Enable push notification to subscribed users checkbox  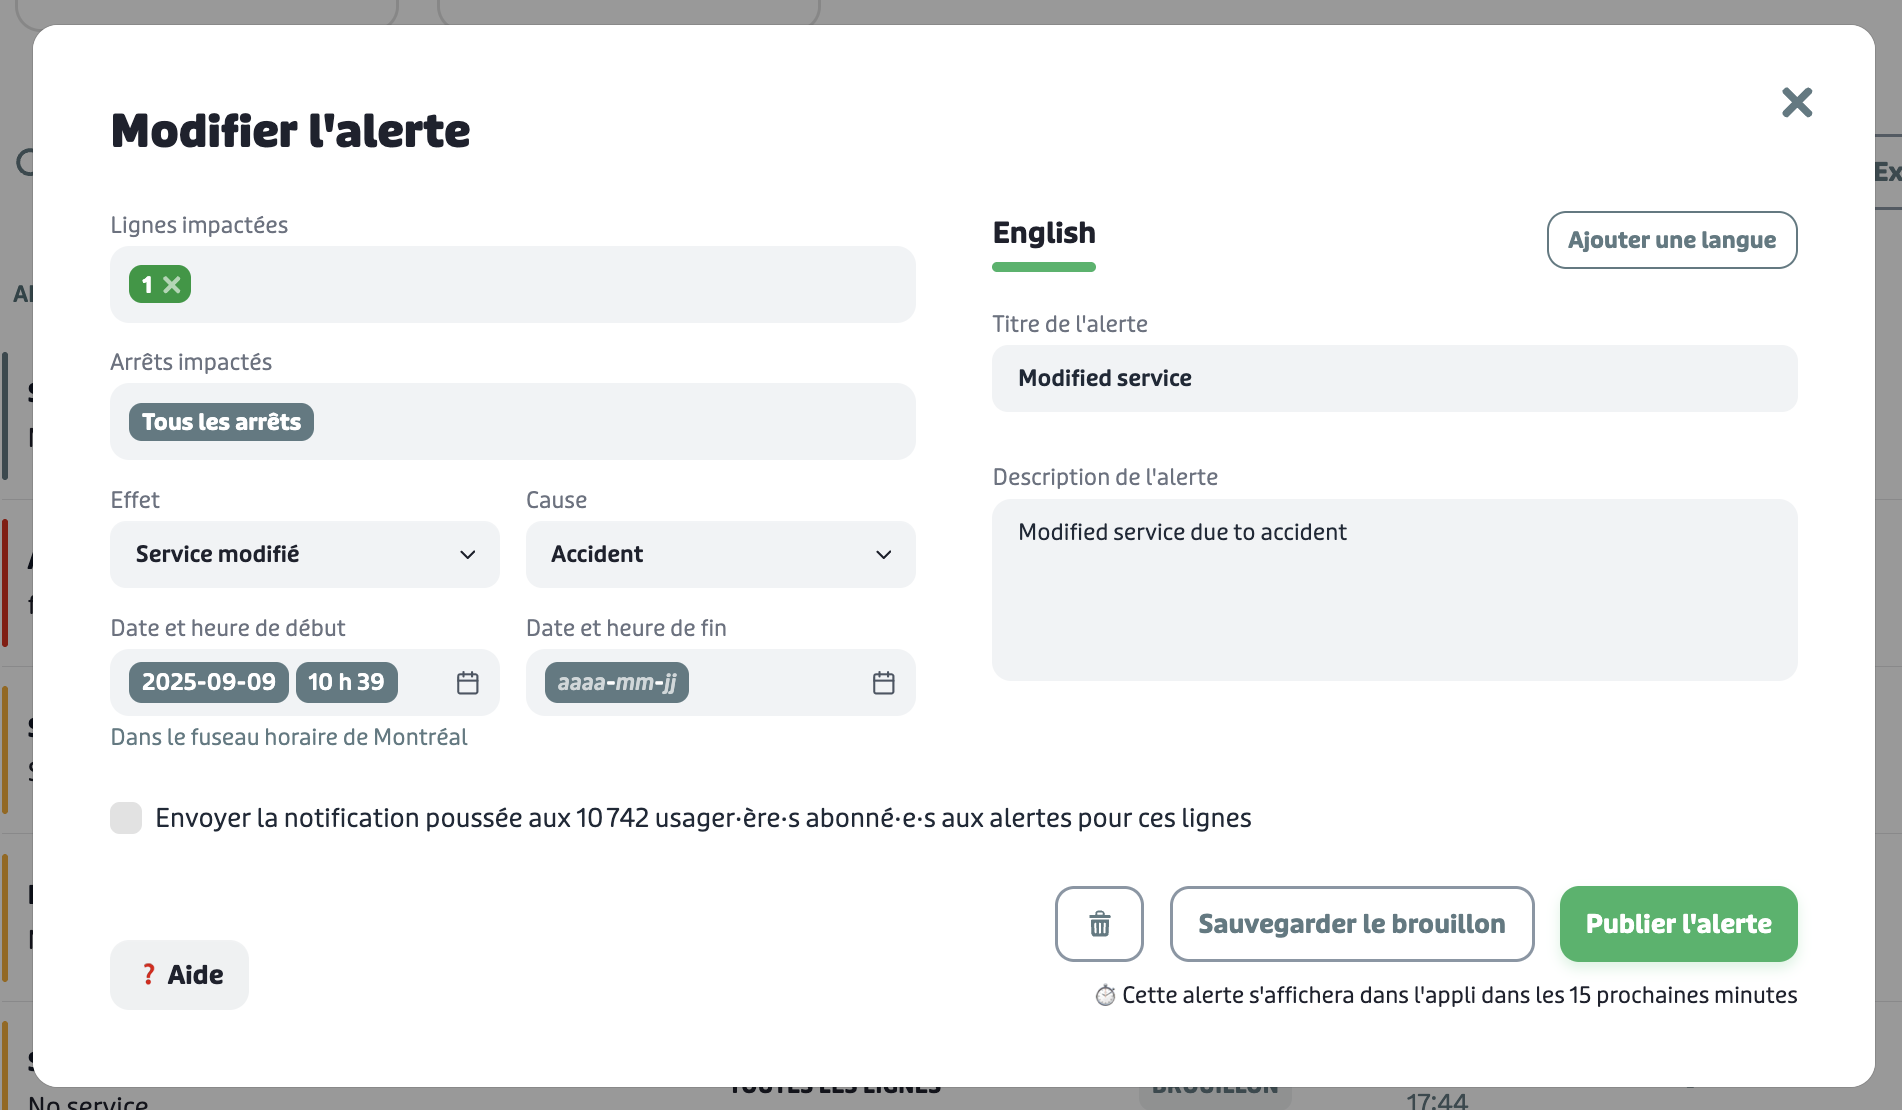pyautogui.click(x=126, y=818)
